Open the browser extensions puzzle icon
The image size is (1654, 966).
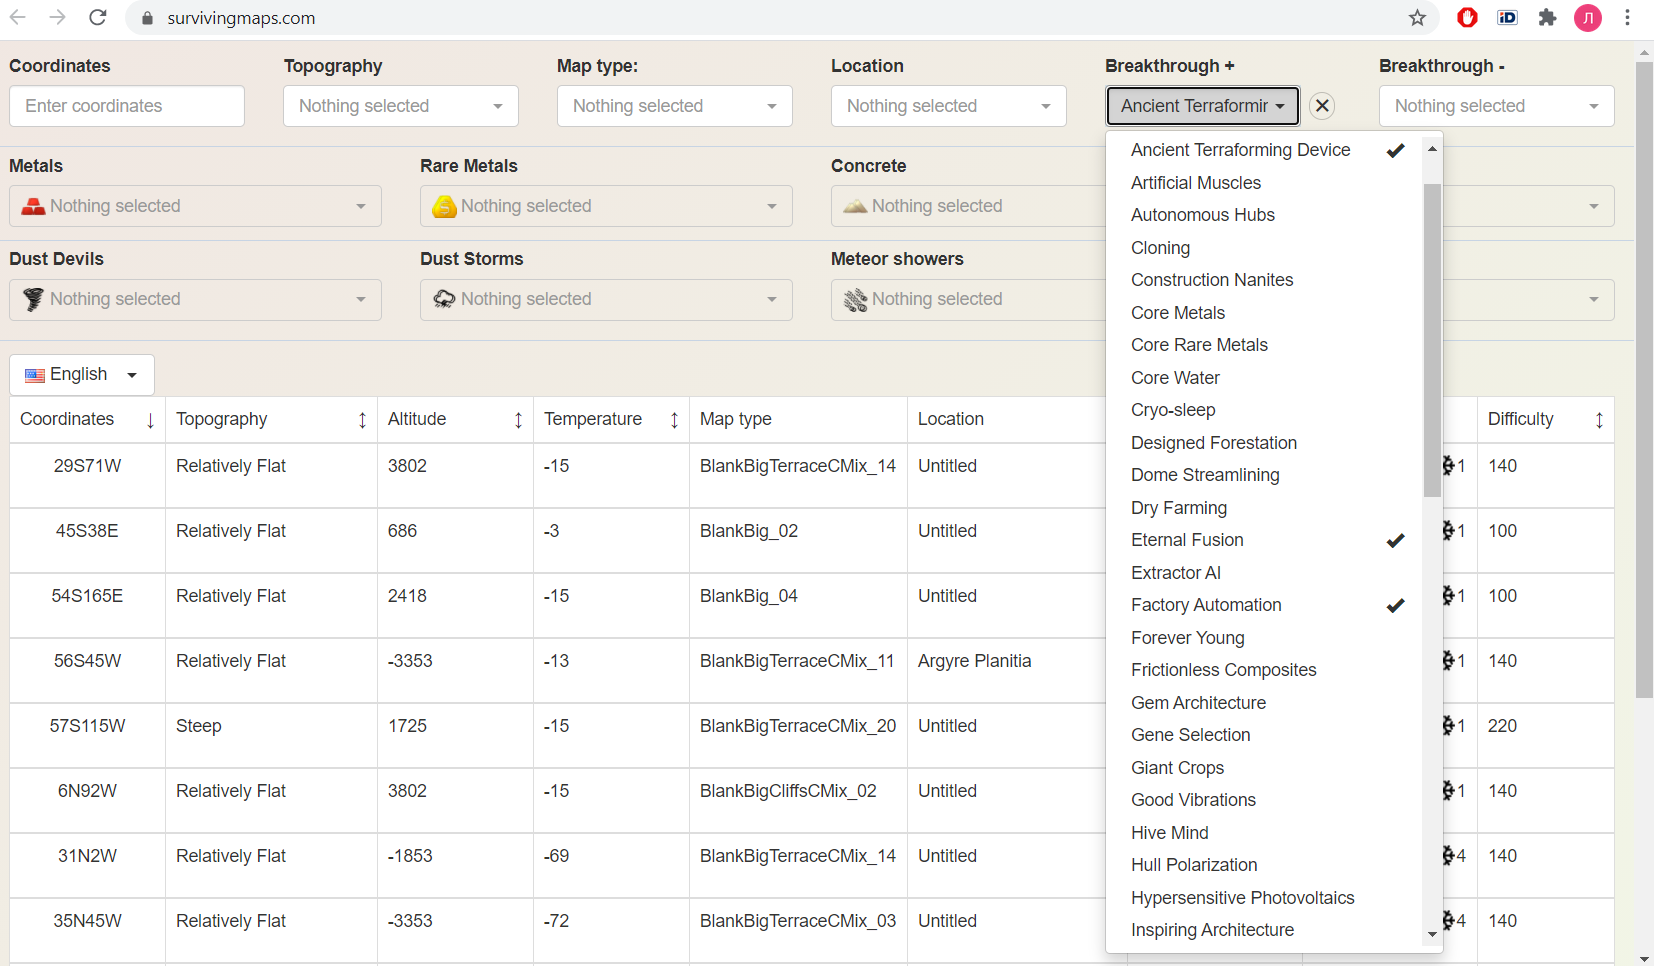[x=1547, y=18]
